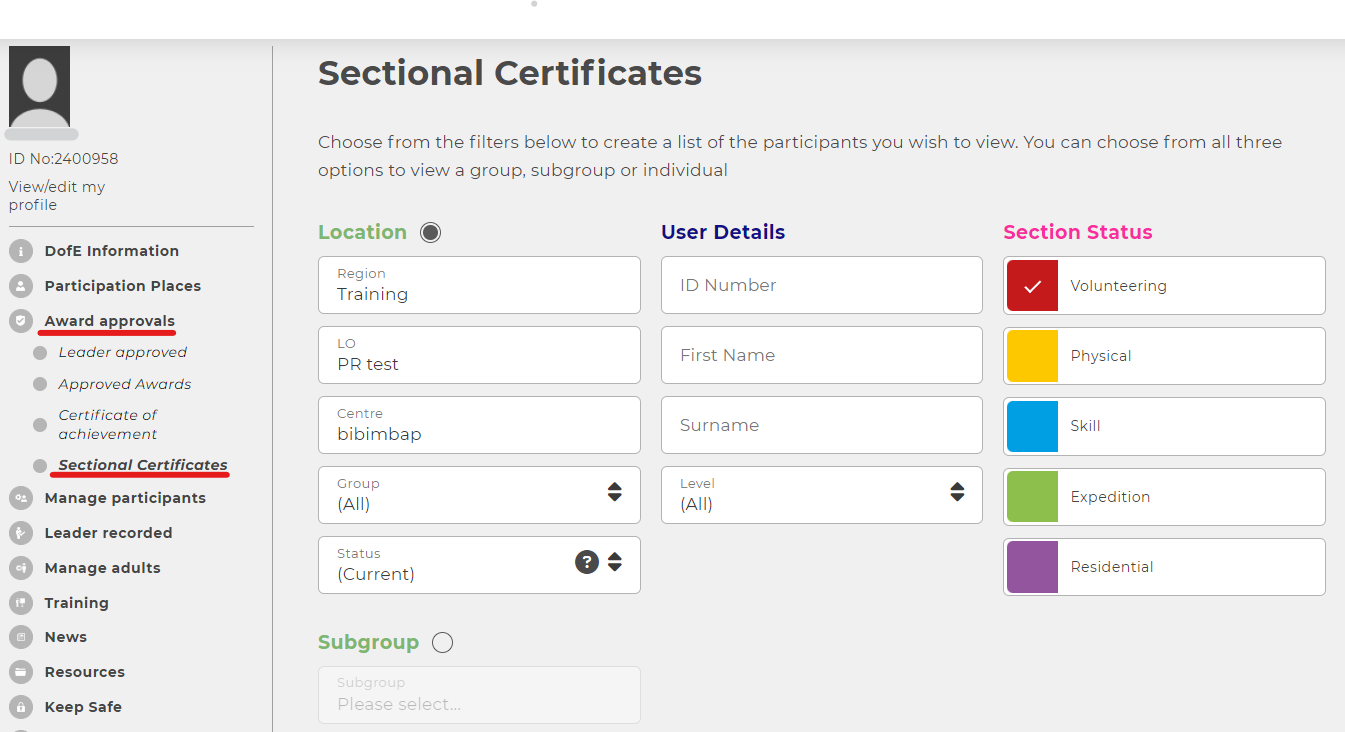Screen dimensions: 1345x732
Task: Enable the Physical section filter
Action: click(1033, 356)
